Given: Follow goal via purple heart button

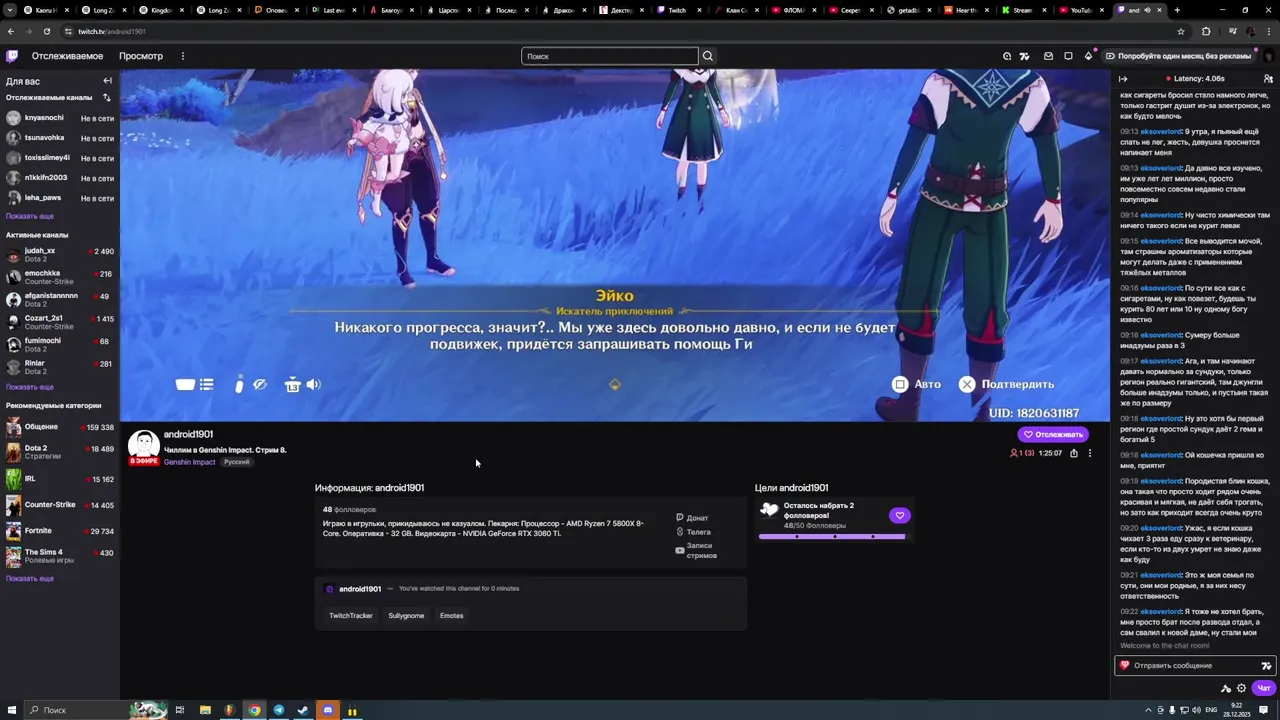Looking at the screenshot, I should tap(900, 516).
